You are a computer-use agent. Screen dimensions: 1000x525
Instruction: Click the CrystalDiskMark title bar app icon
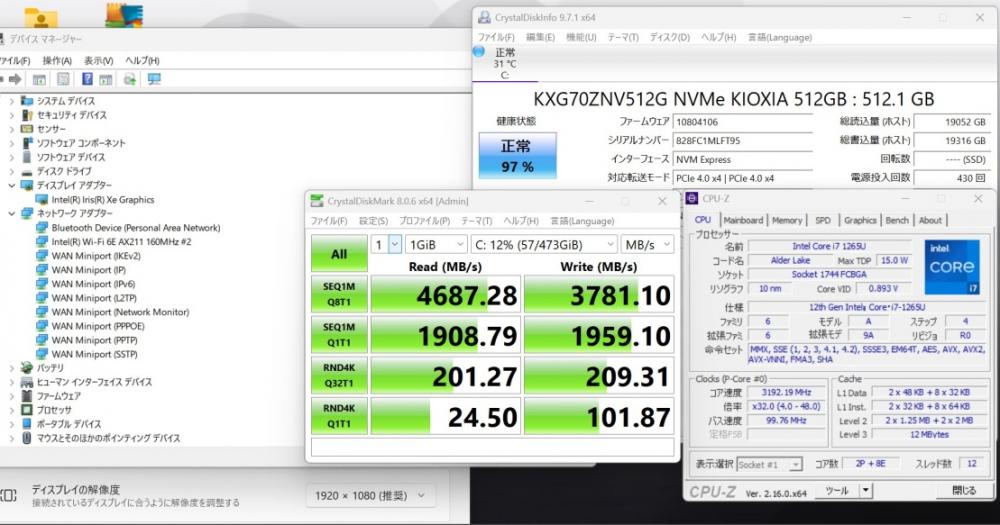click(317, 201)
